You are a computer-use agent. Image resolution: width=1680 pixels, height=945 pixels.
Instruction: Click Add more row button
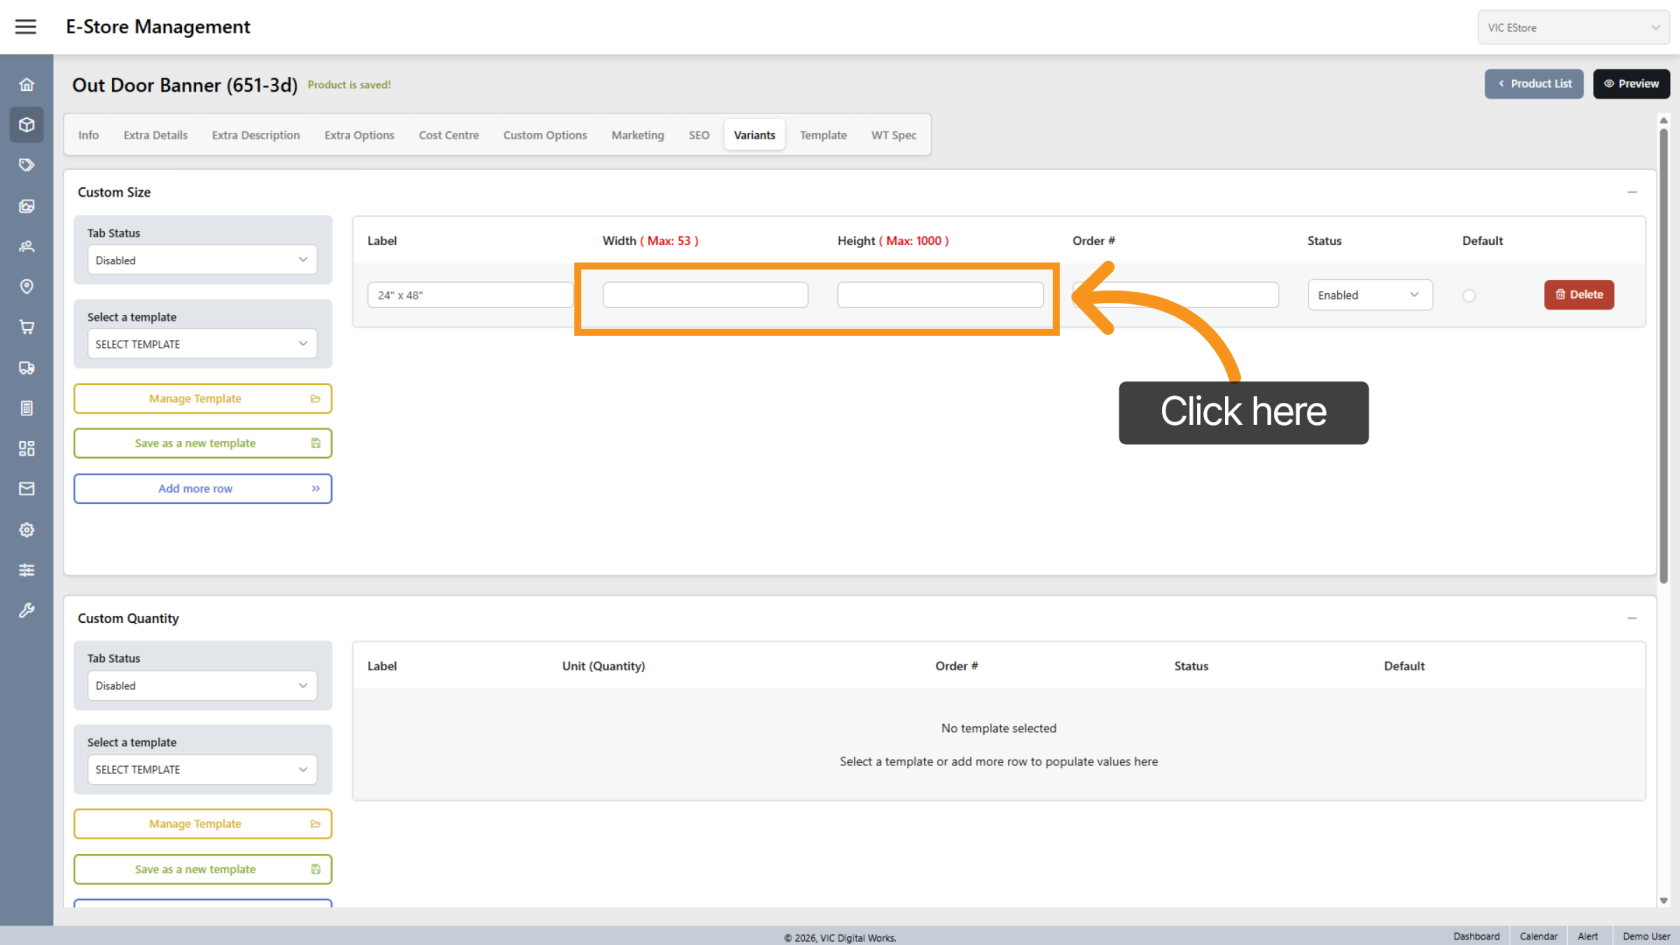coord(202,489)
